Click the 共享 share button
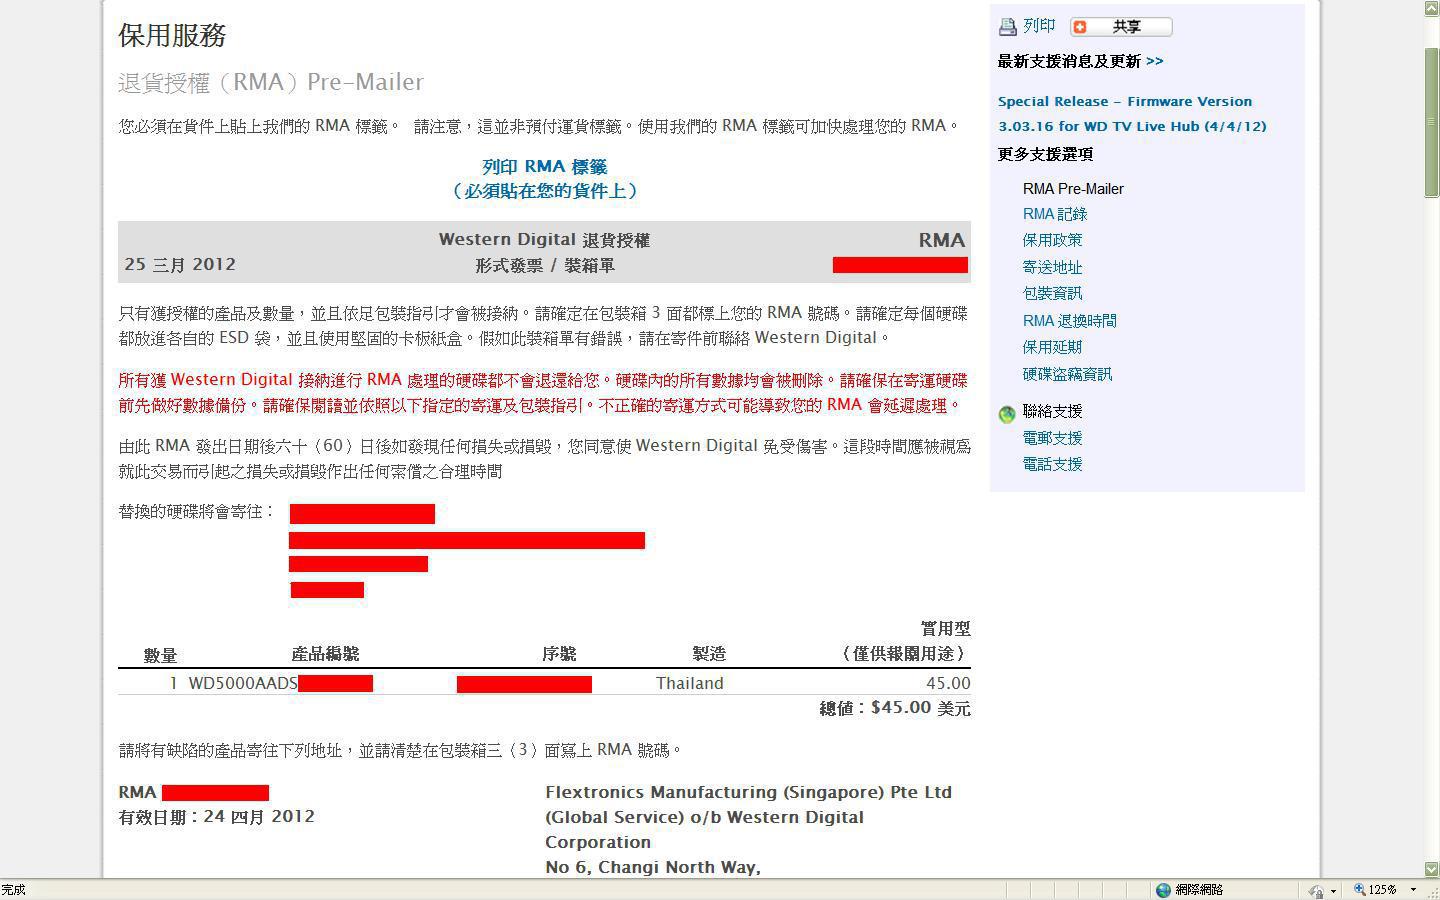Screen dimensions: 1440x900 pos(1121,27)
